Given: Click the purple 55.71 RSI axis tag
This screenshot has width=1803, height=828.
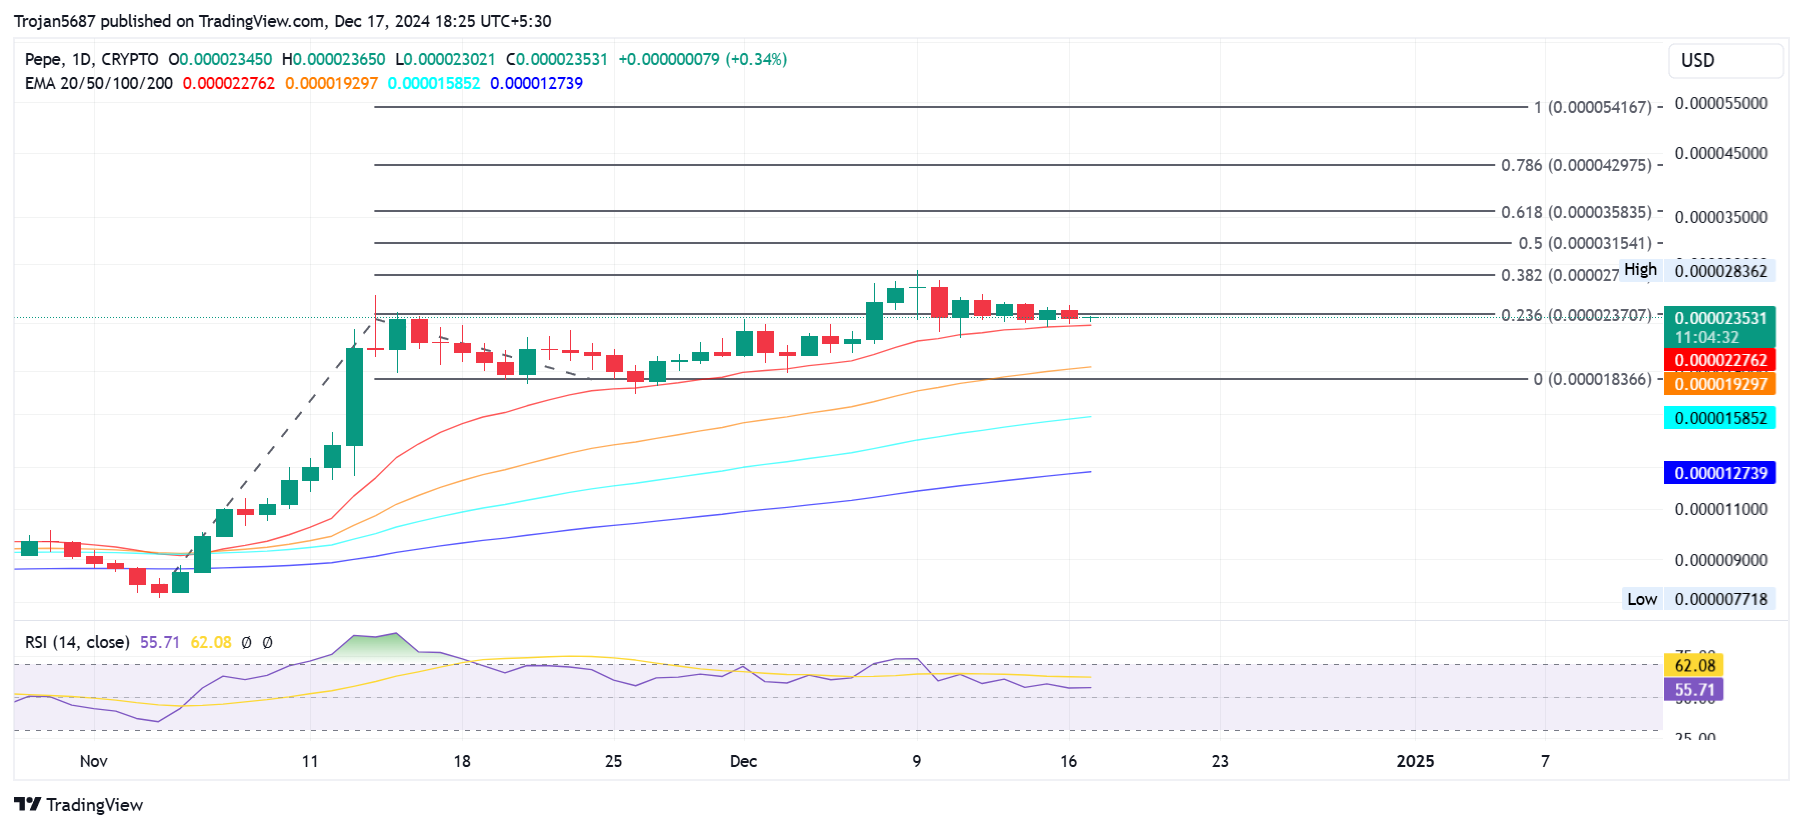Looking at the screenshot, I should coord(1693,689).
